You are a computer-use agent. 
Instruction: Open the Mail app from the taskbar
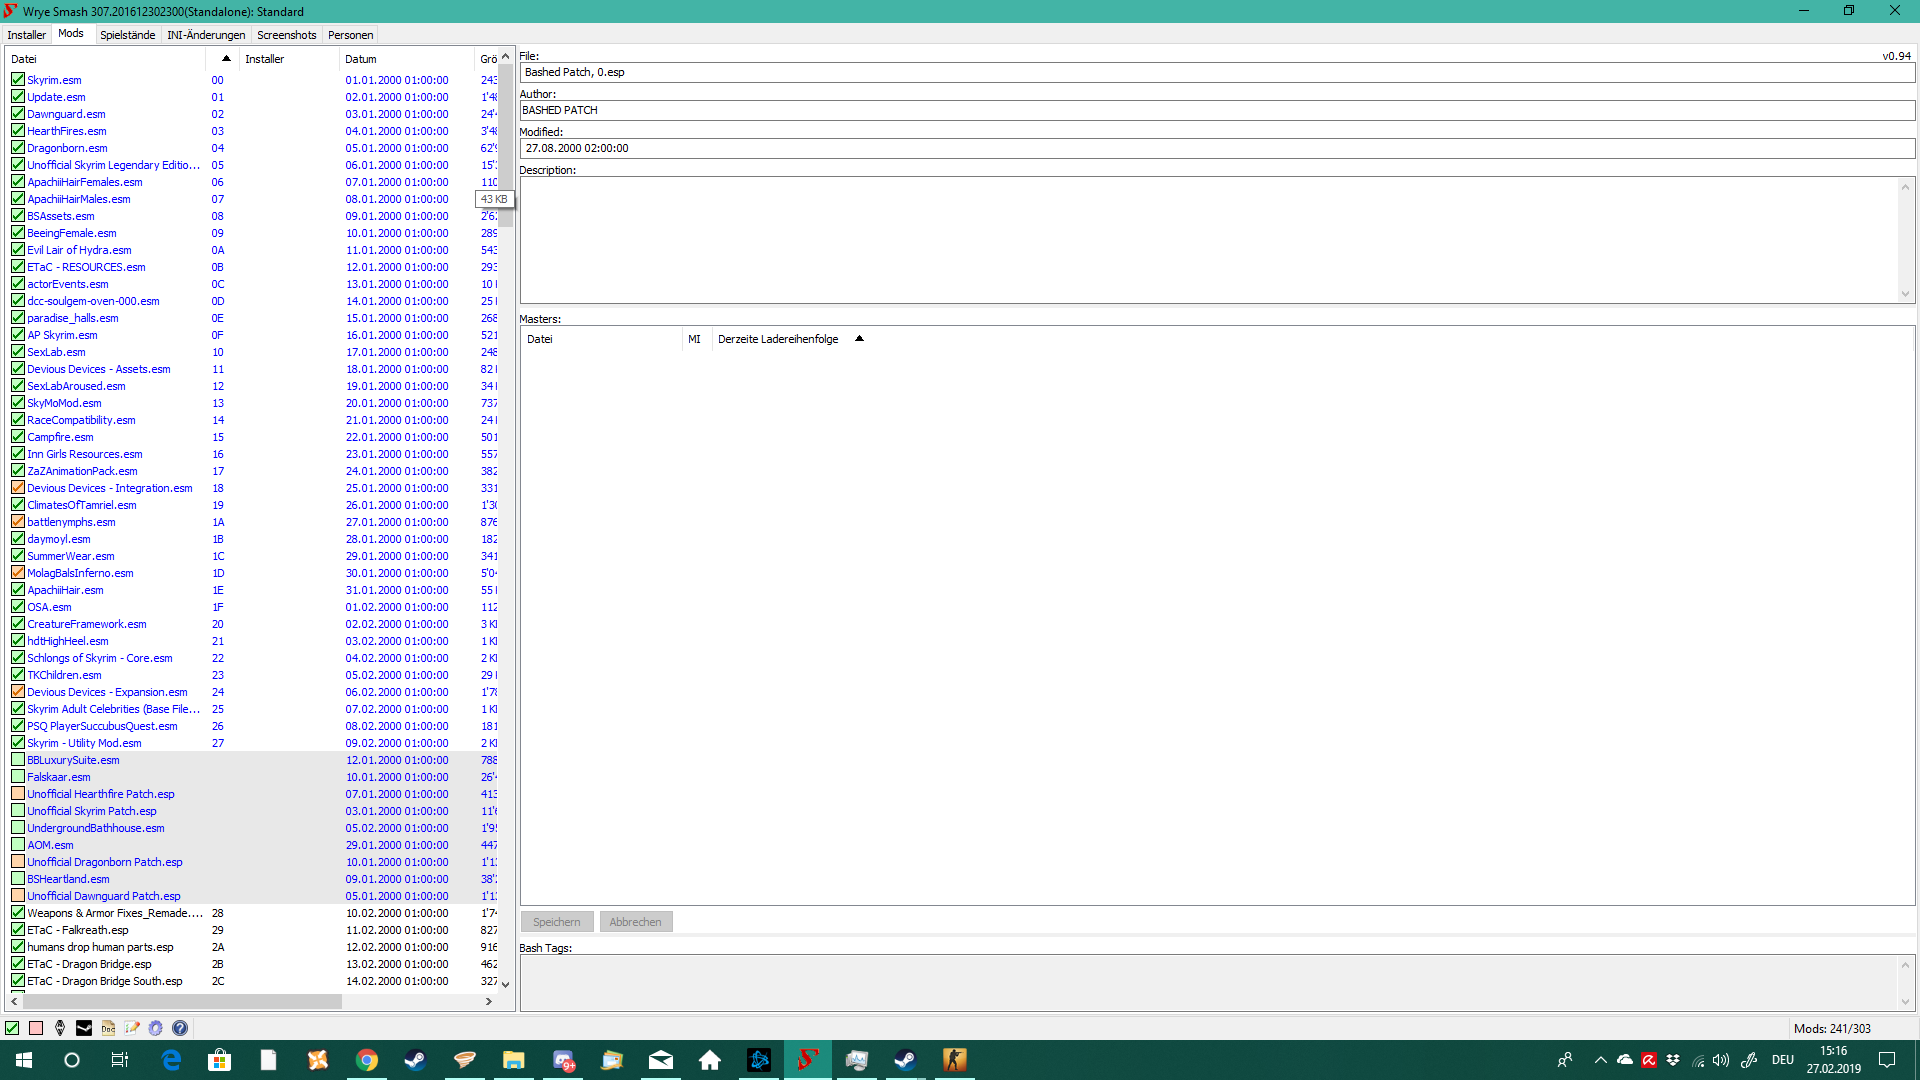pos(661,1060)
